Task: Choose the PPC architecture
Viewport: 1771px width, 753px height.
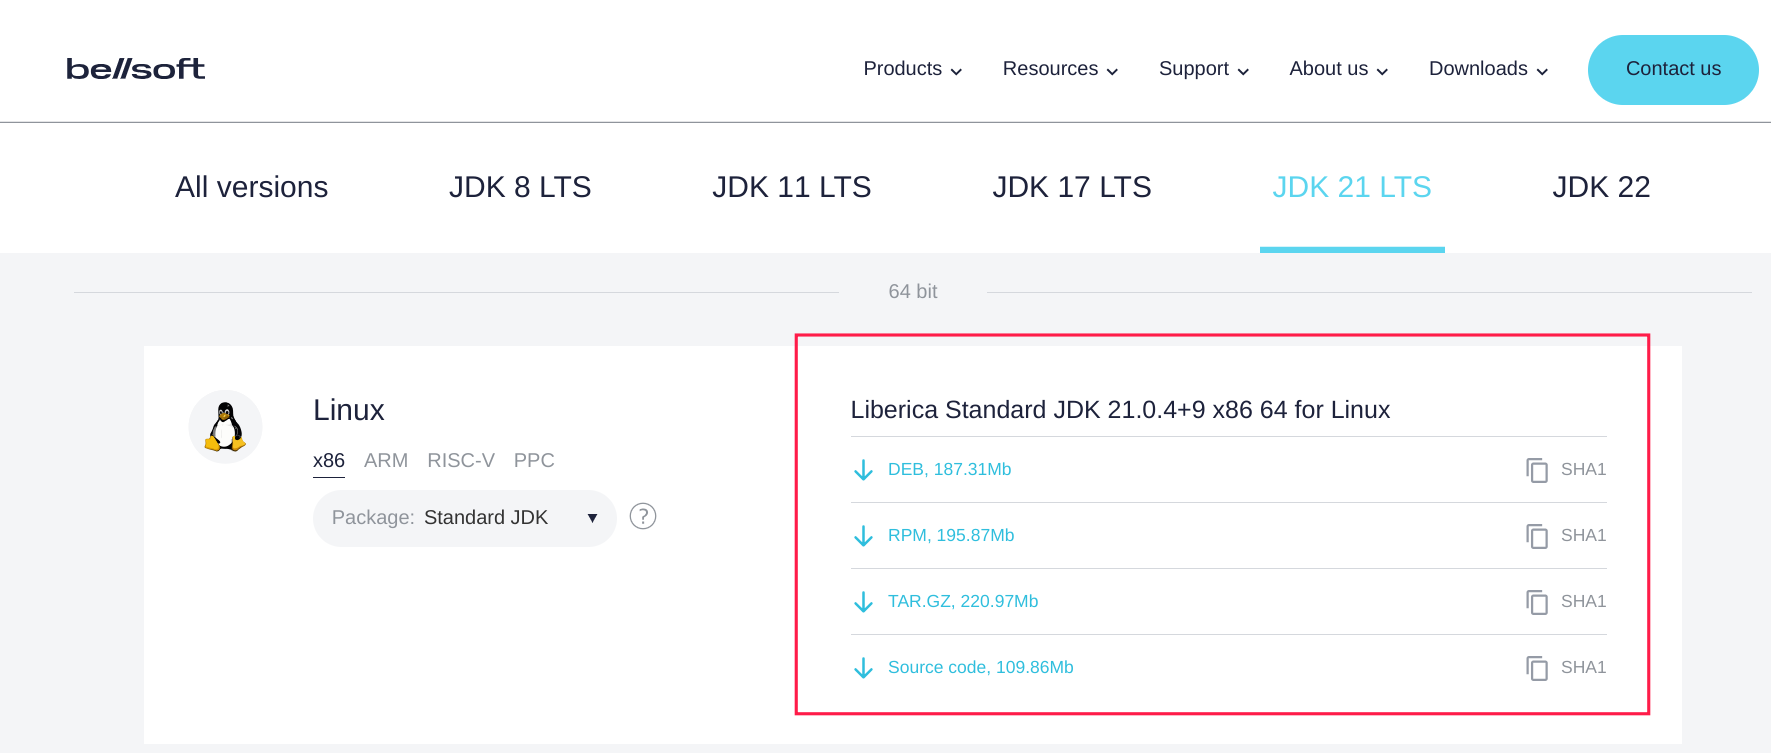Action: [x=534, y=460]
